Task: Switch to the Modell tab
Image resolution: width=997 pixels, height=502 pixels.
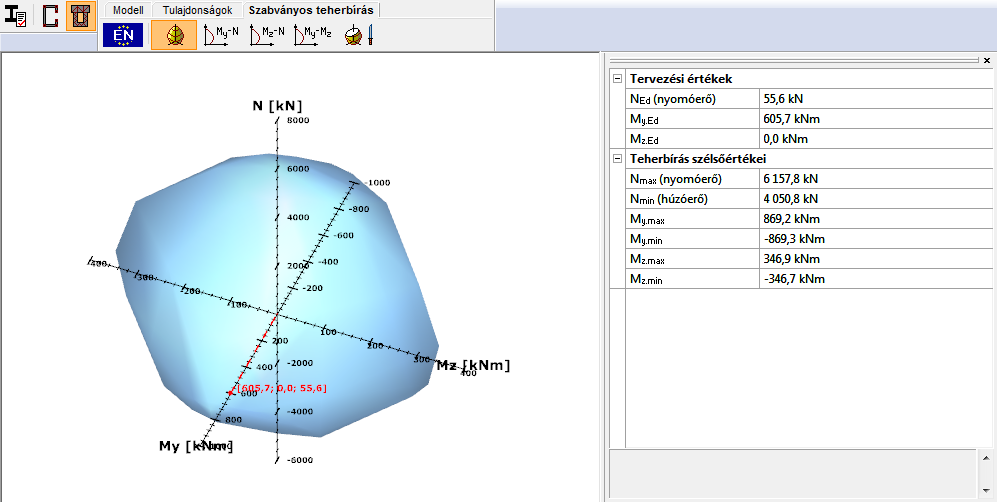Action: click(128, 10)
